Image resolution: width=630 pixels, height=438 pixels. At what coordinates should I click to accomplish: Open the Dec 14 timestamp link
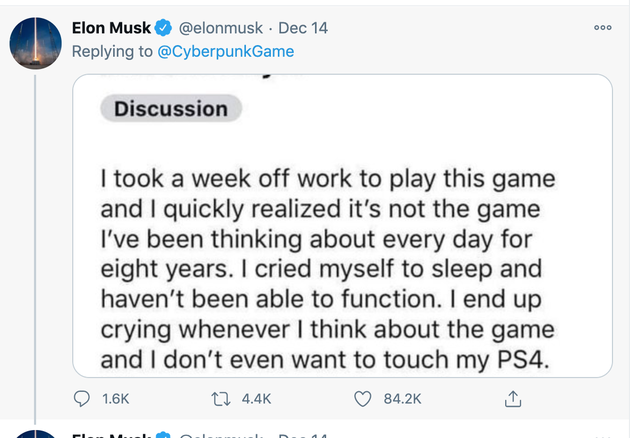pyautogui.click(x=303, y=28)
